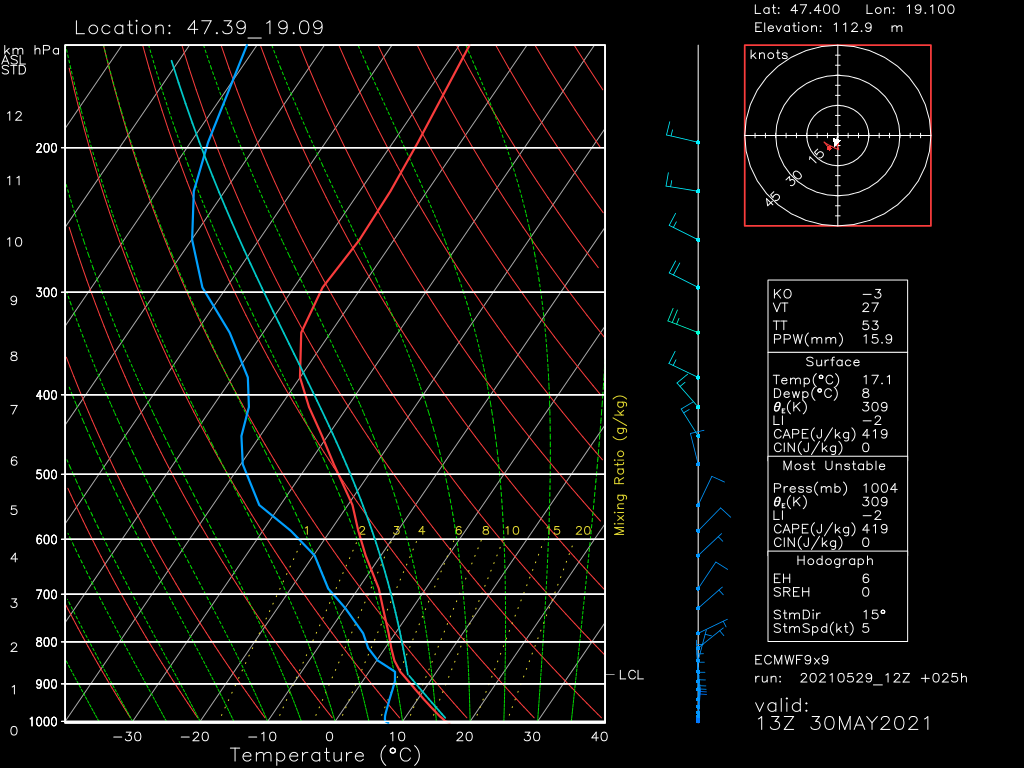Image resolution: width=1024 pixels, height=768 pixels.
Task: Select the 'Surface' section header
Action: coord(832,362)
